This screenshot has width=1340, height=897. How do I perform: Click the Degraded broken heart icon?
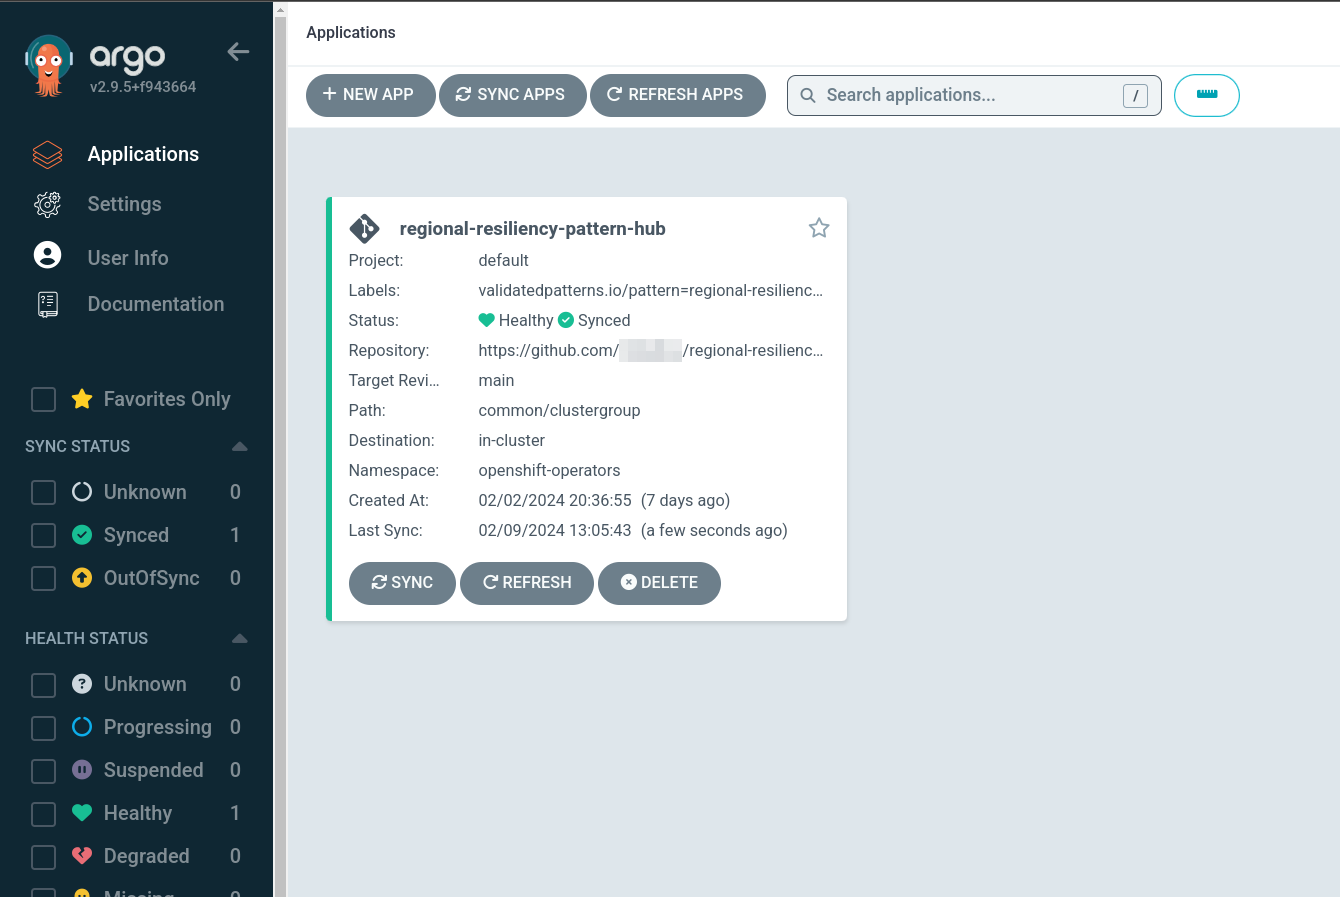[x=82, y=856]
